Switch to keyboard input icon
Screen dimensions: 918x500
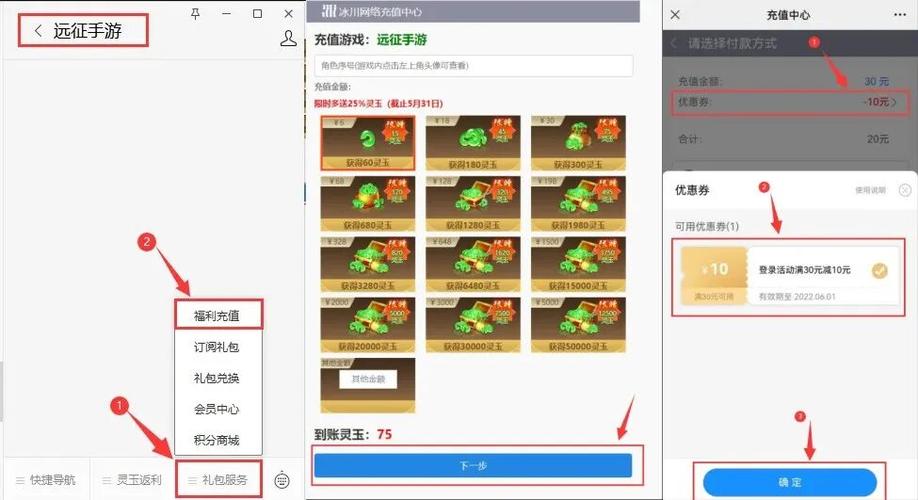[x=282, y=480]
